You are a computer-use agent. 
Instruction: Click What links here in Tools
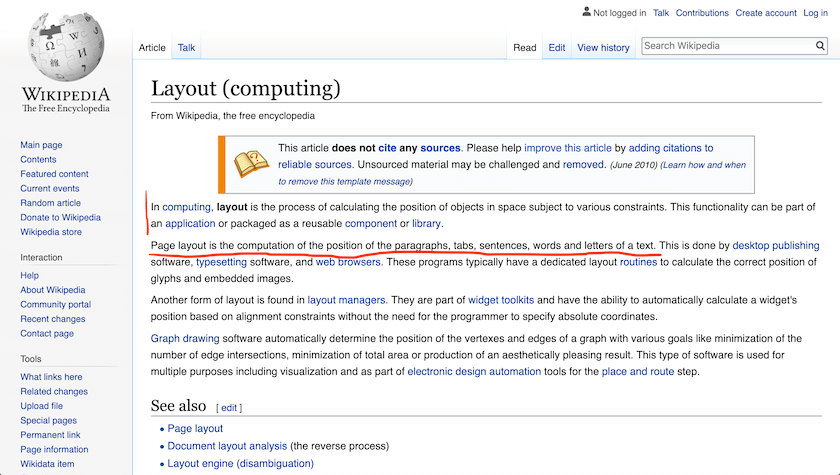[x=51, y=377]
